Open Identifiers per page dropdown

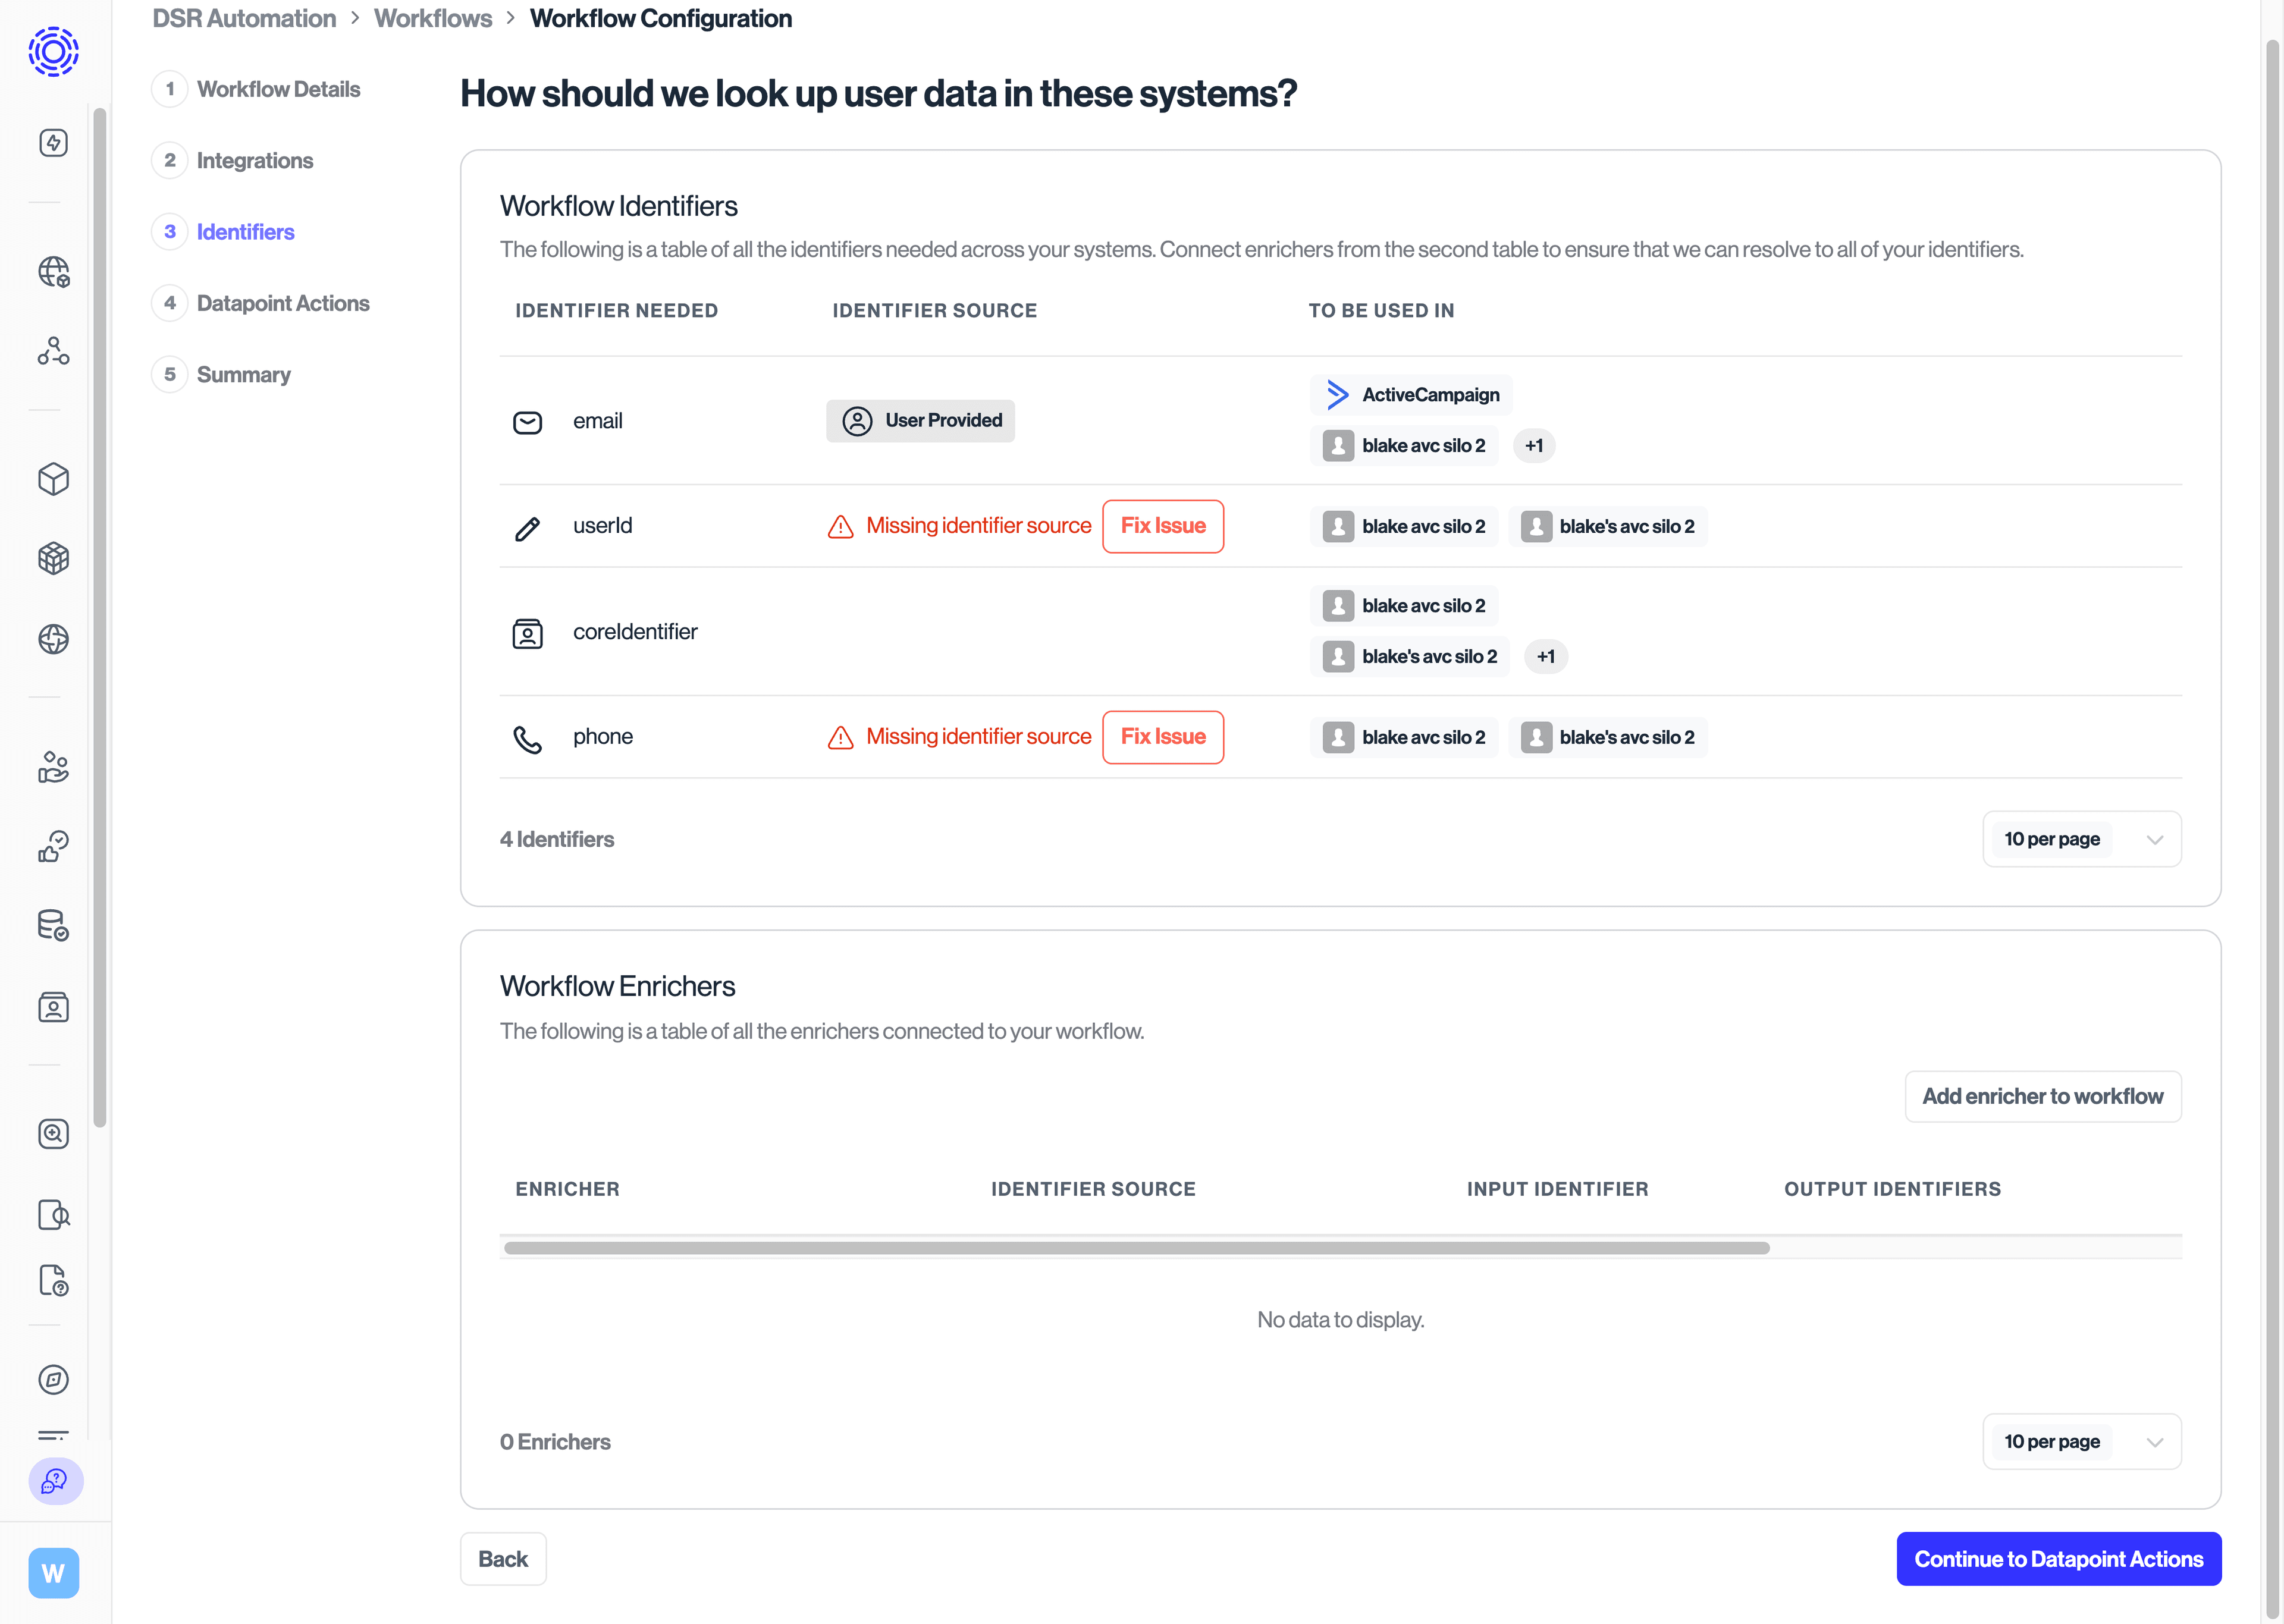tap(2081, 839)
